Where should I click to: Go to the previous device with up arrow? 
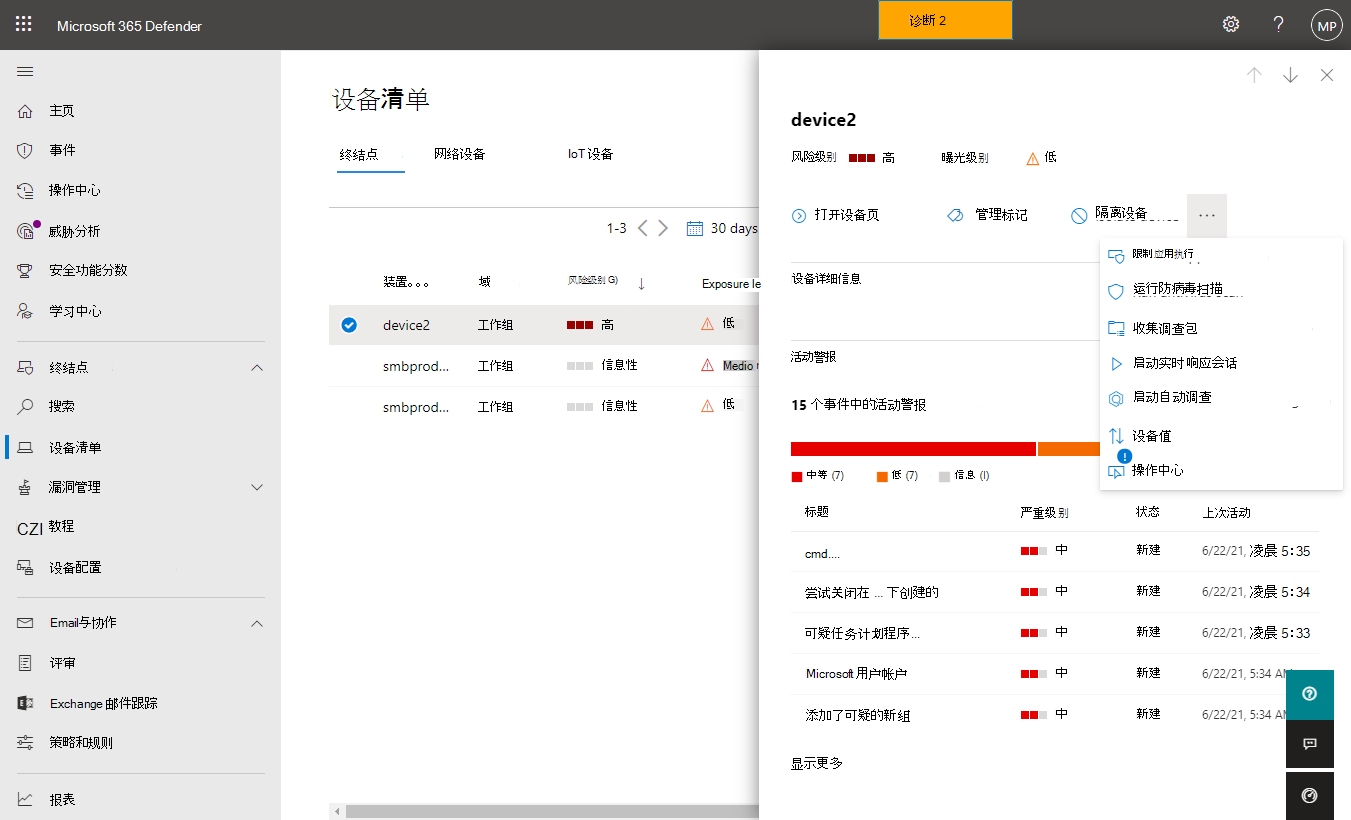click(1254, 75)
